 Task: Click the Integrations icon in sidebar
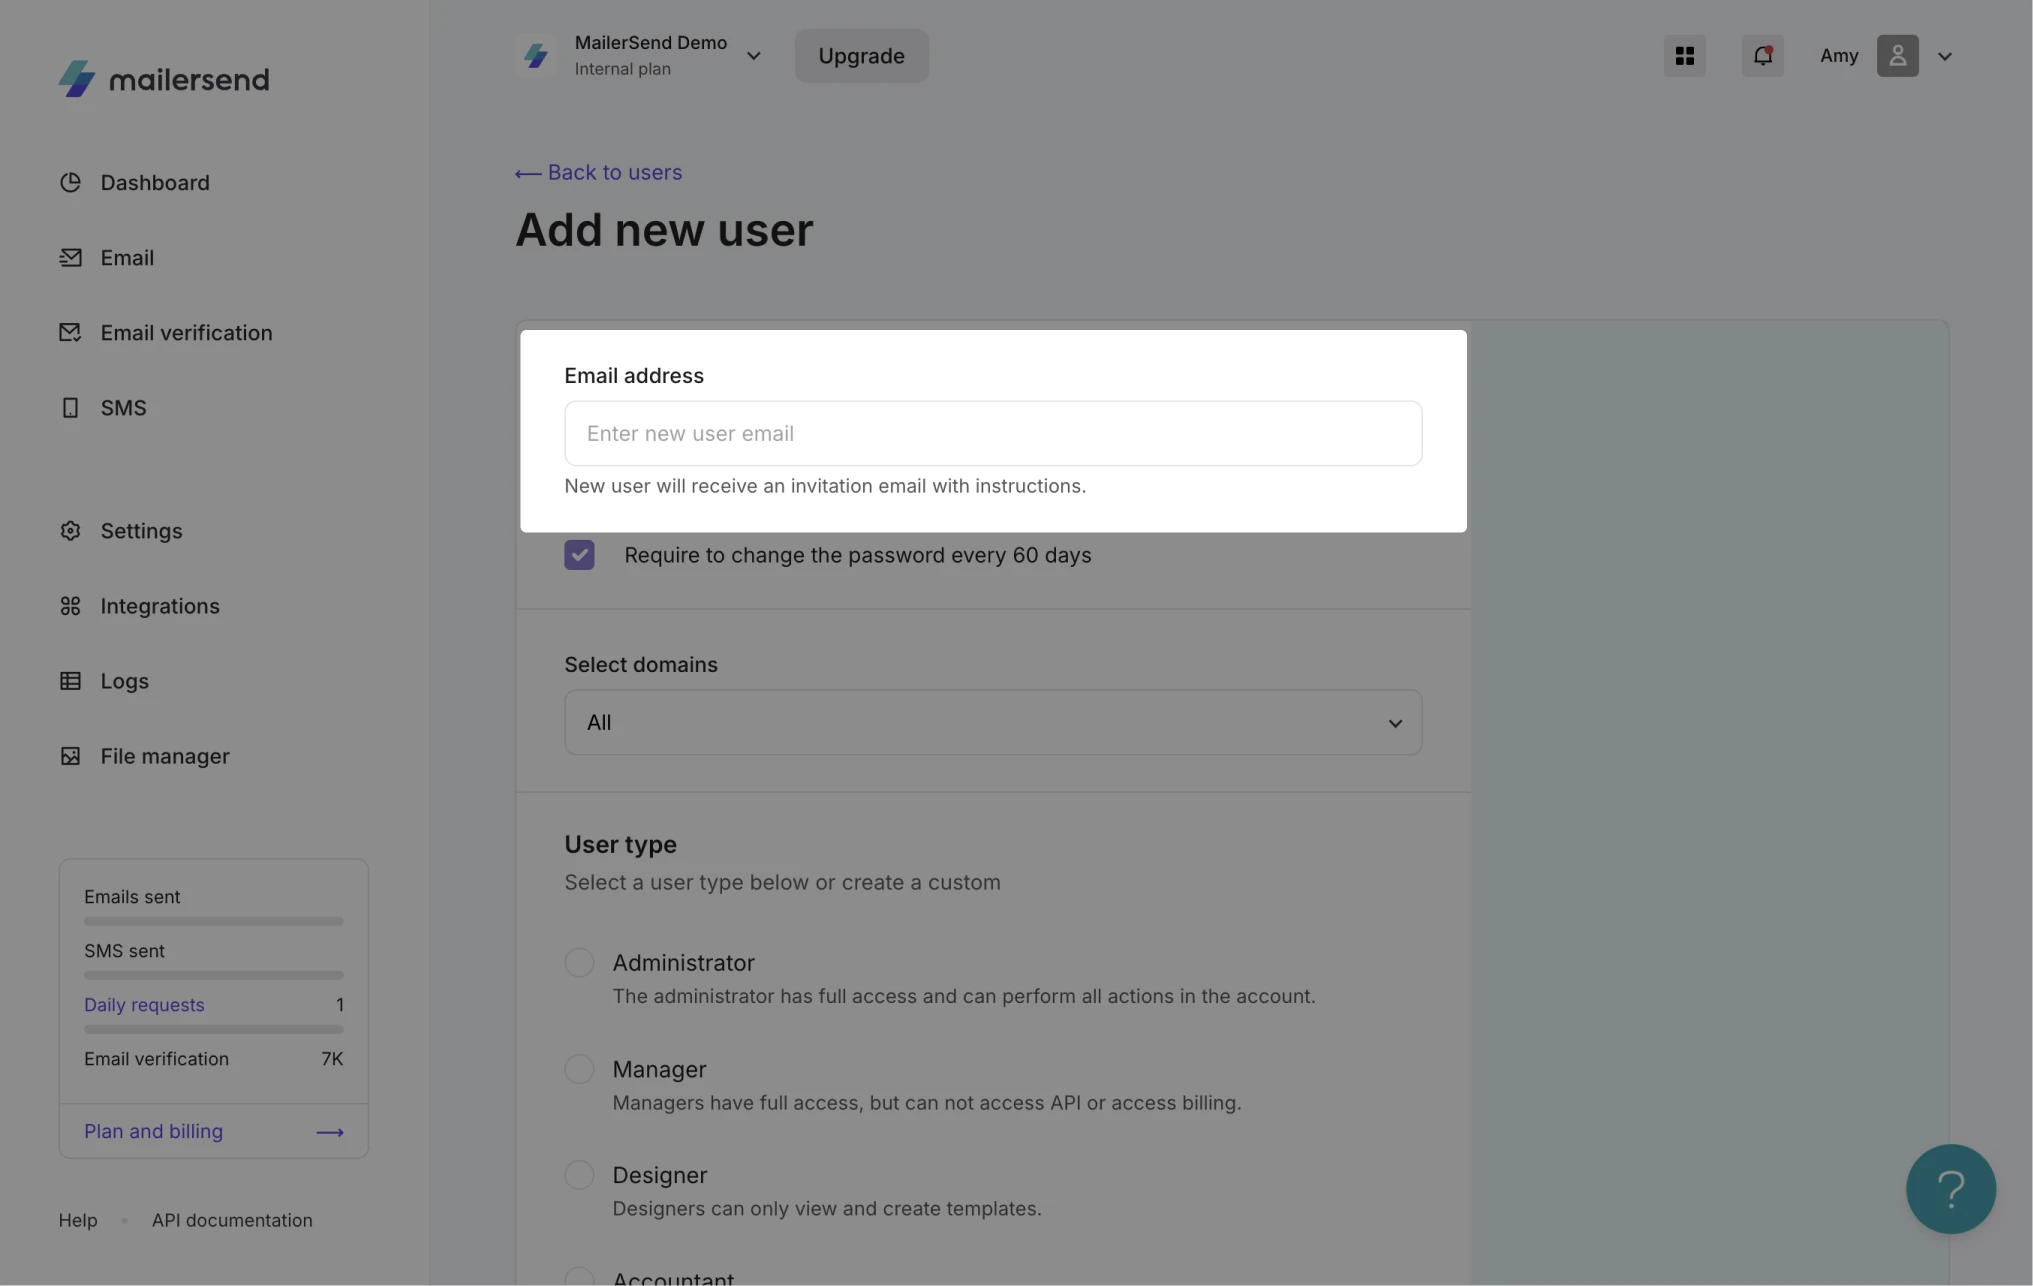point(70,606)
